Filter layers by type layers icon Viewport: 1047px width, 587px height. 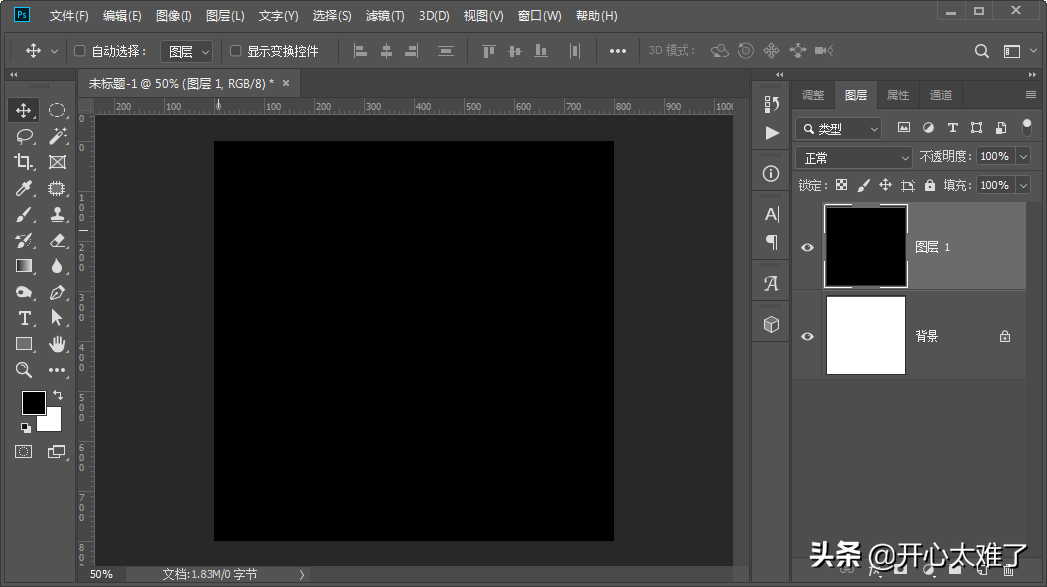click(x=953, y=128)
